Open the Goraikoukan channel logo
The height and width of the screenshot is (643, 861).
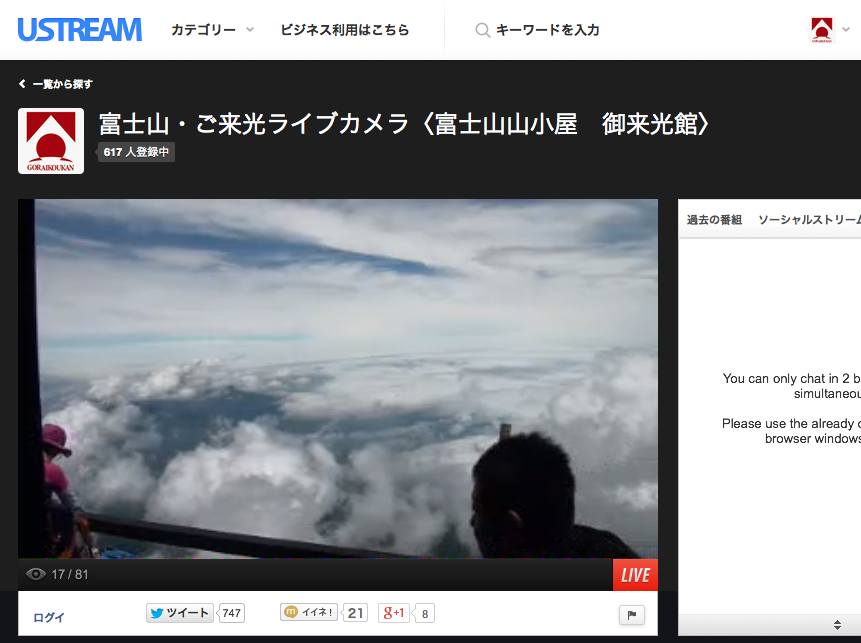click(51, 141)
